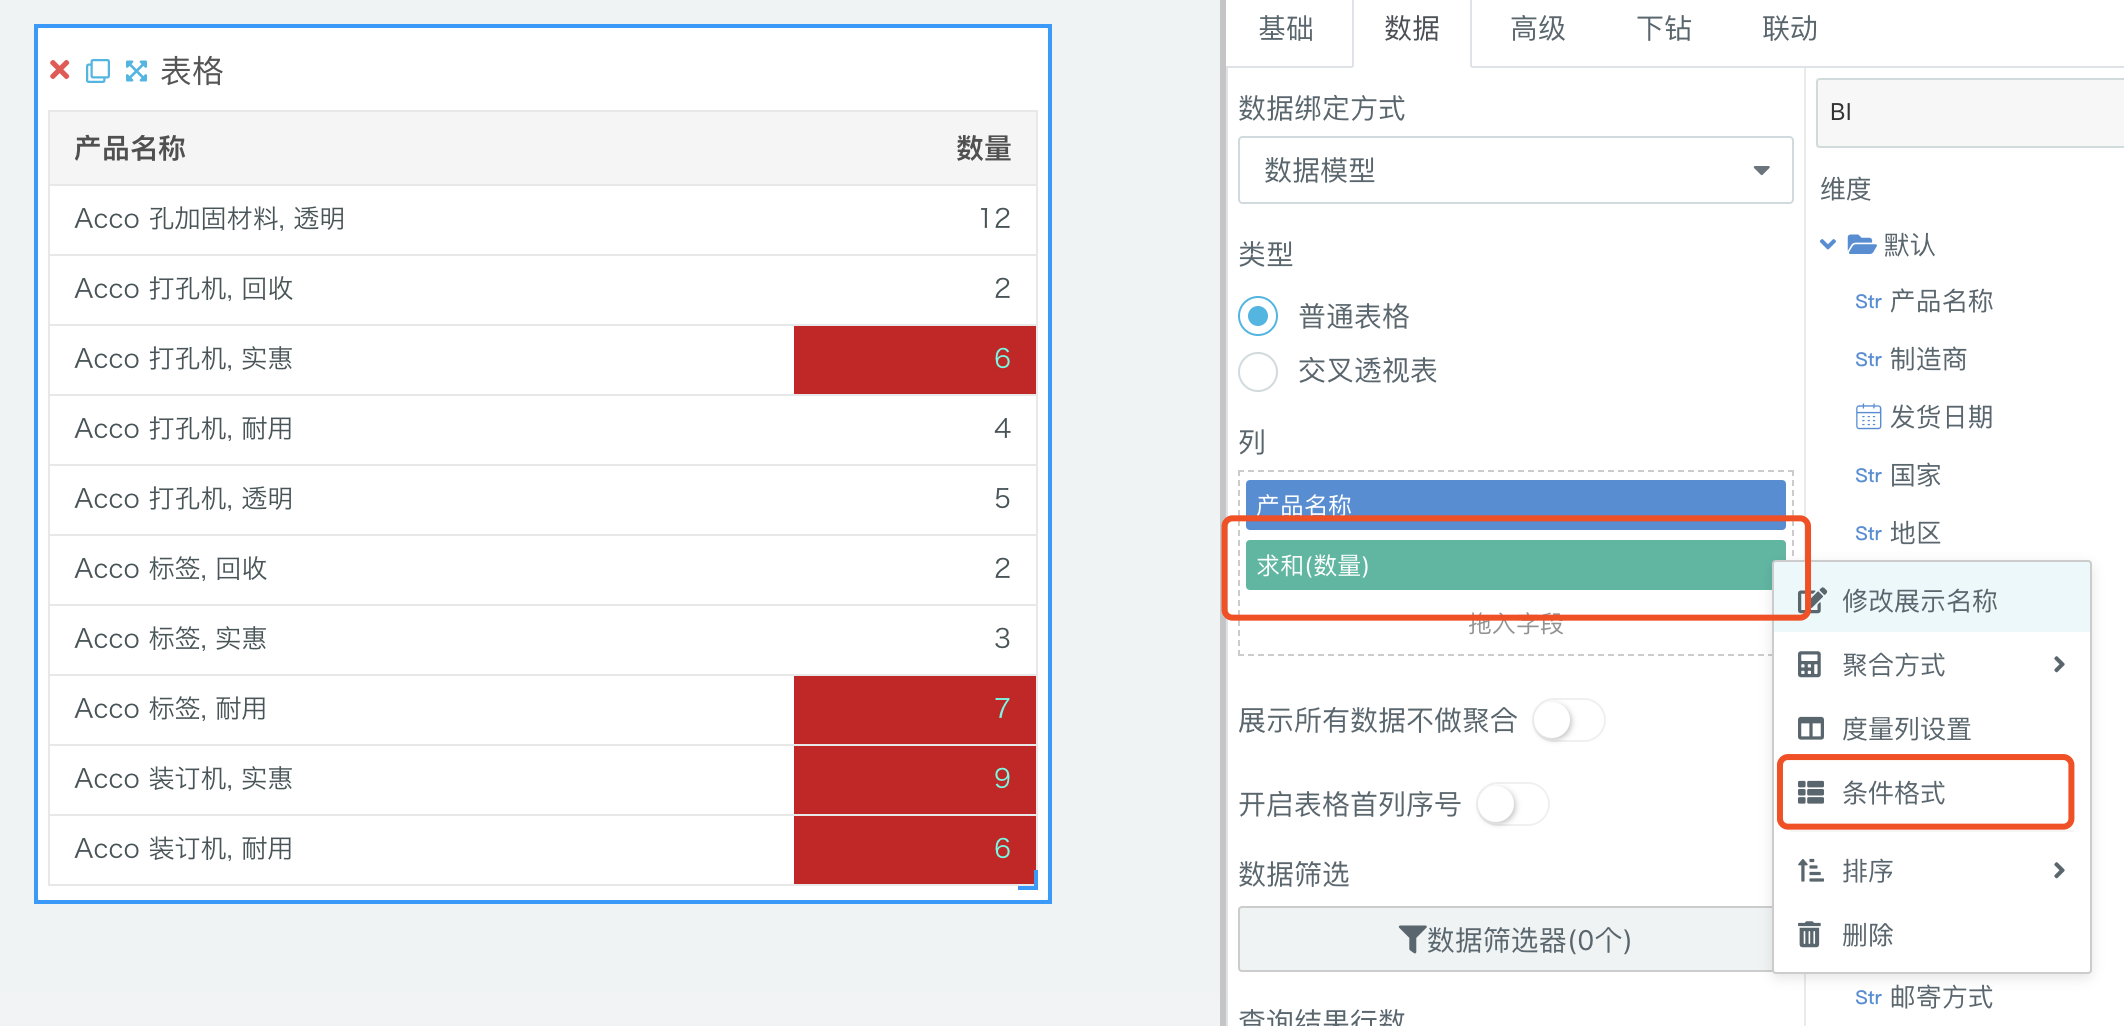
Task: Expand table widget to fullscreen icon
Action: 136,71
